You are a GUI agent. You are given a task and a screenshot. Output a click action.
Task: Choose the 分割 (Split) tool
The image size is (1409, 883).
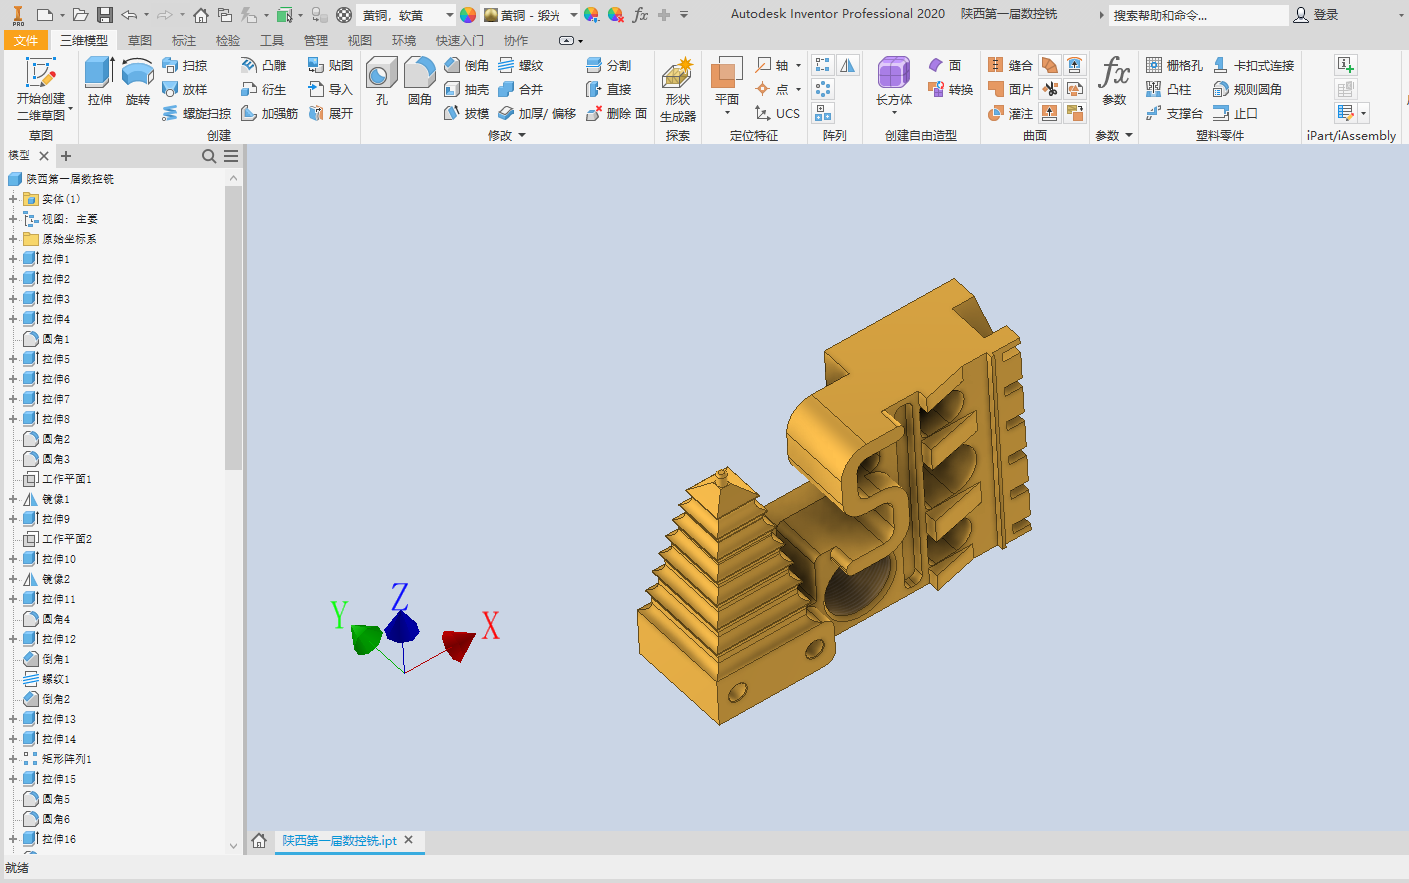608,65
